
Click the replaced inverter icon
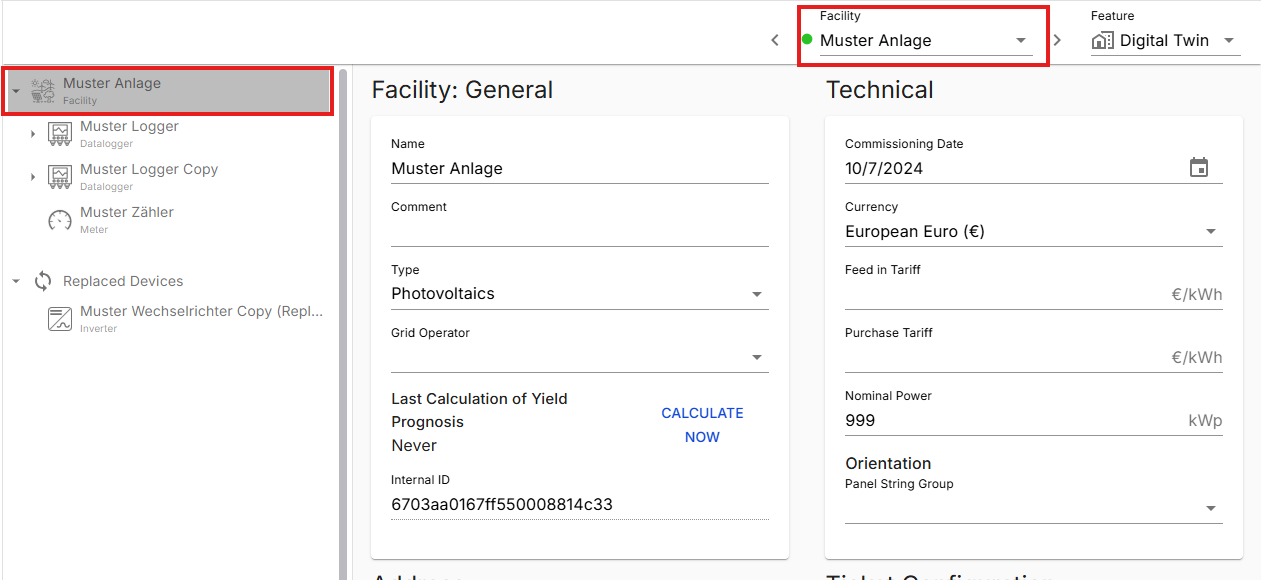[60, 319]
